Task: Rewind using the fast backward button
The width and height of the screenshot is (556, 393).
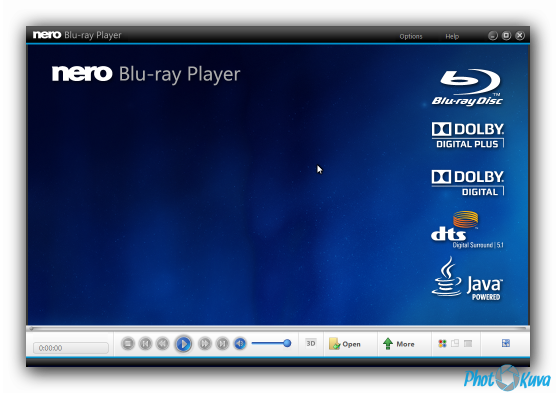Action: (162, 343)
